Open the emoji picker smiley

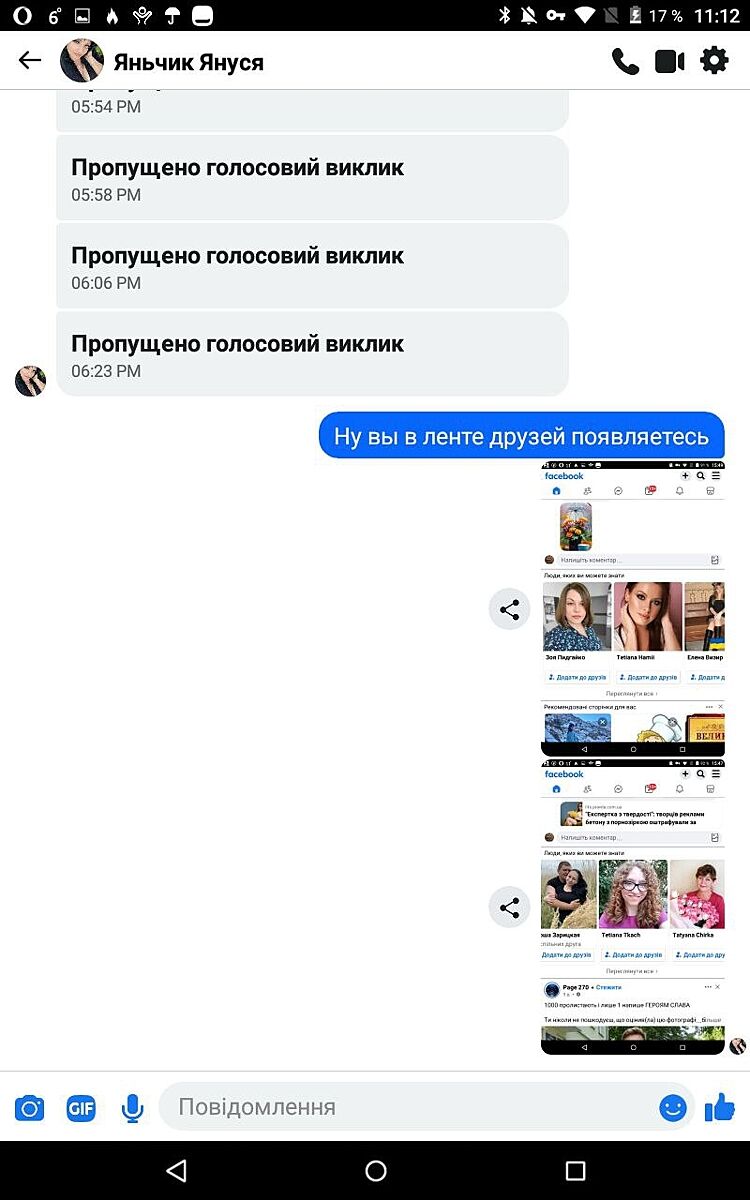pos(673,1107)
